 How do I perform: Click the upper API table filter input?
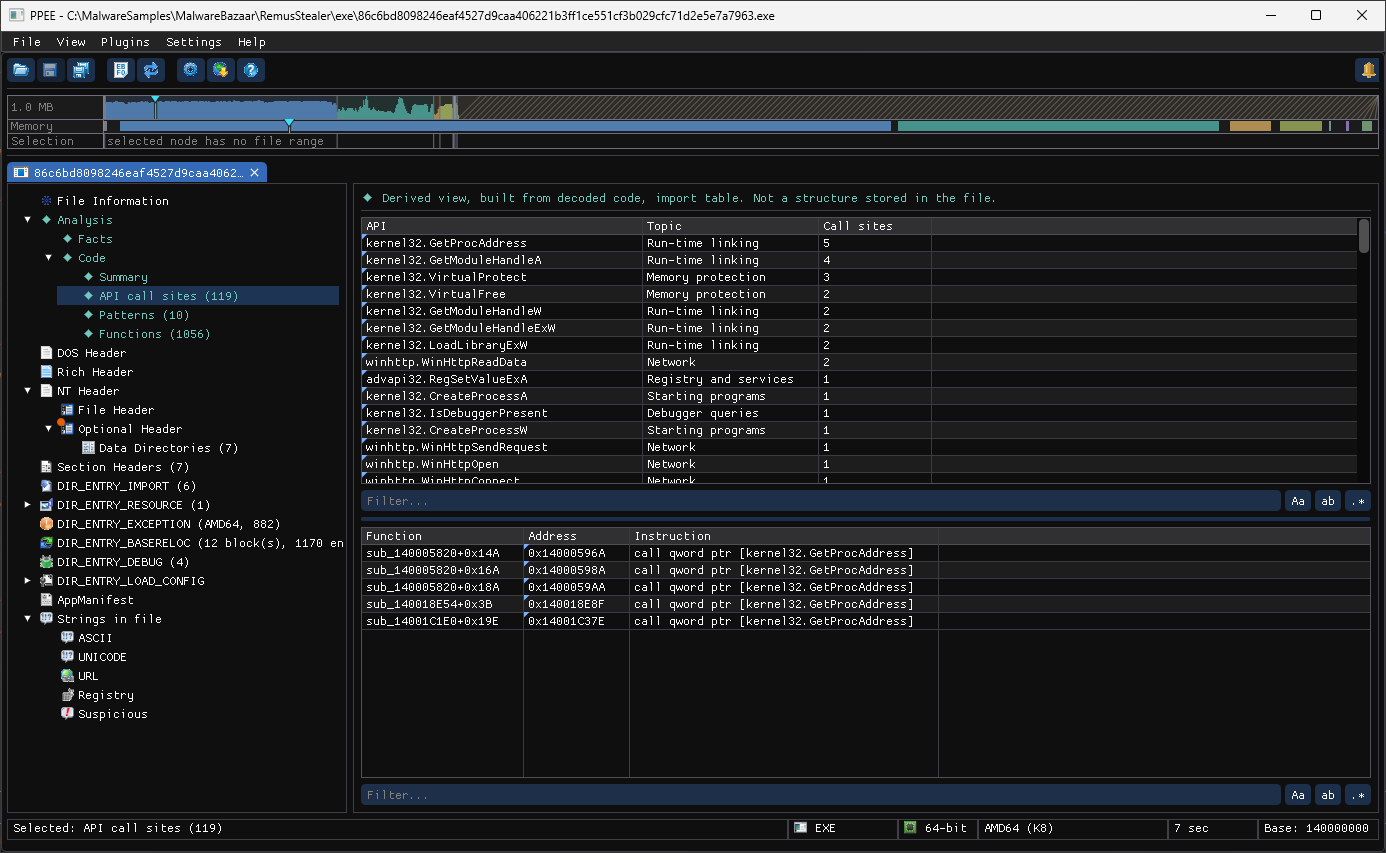click(821, 501)
